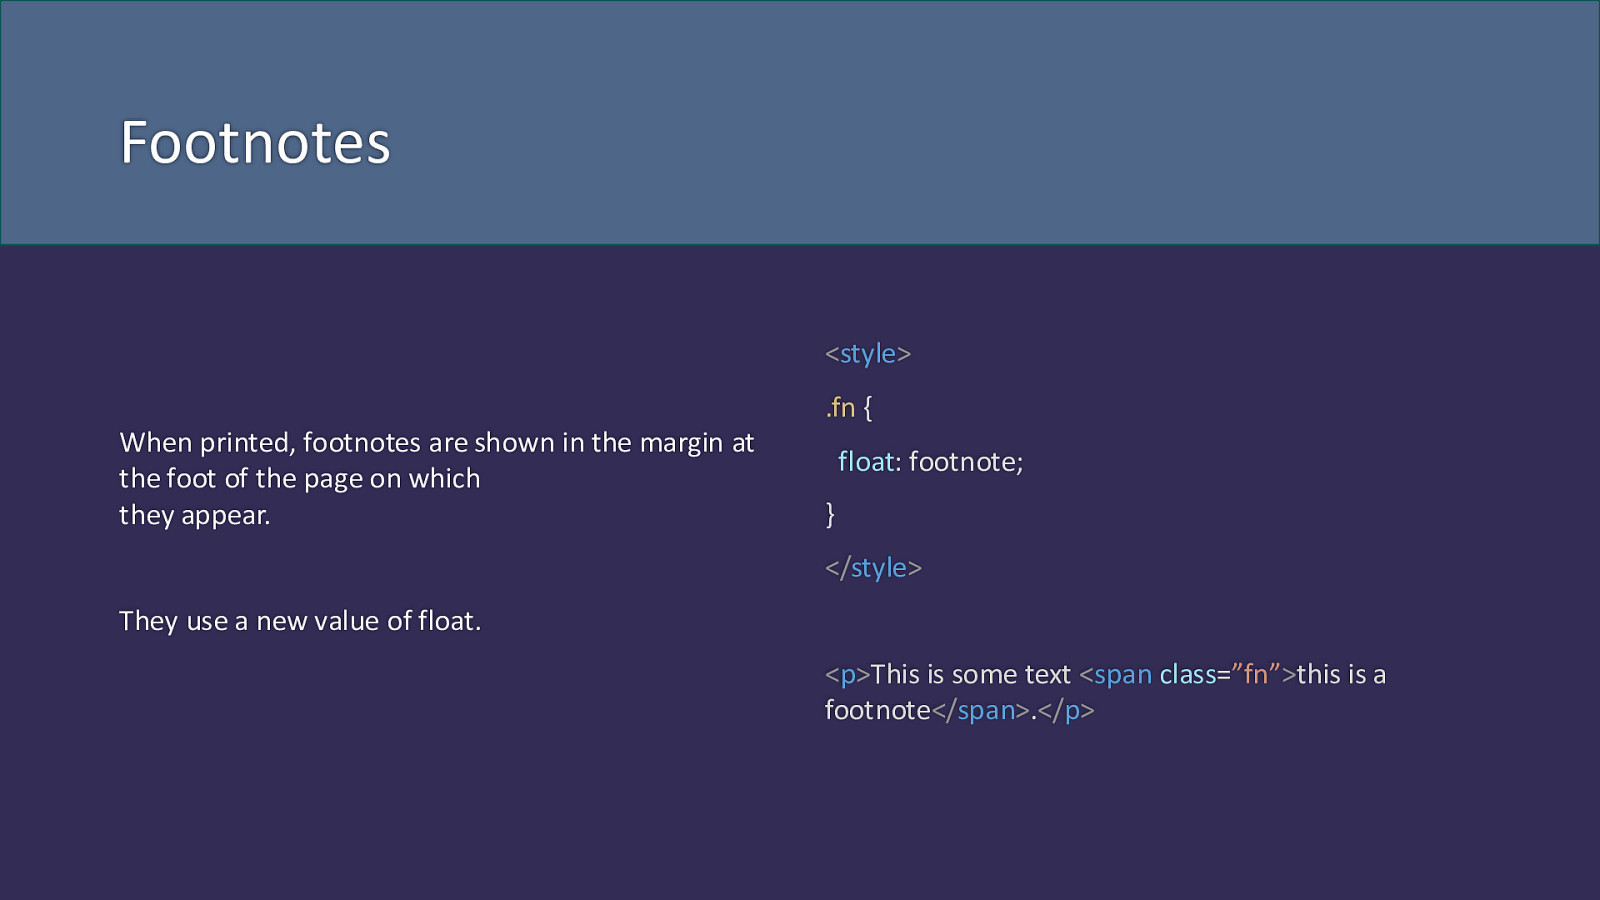Select the paragraph about printed footnotes
The width and height of the screenshot is (1600, 900).
click(436, 479)
